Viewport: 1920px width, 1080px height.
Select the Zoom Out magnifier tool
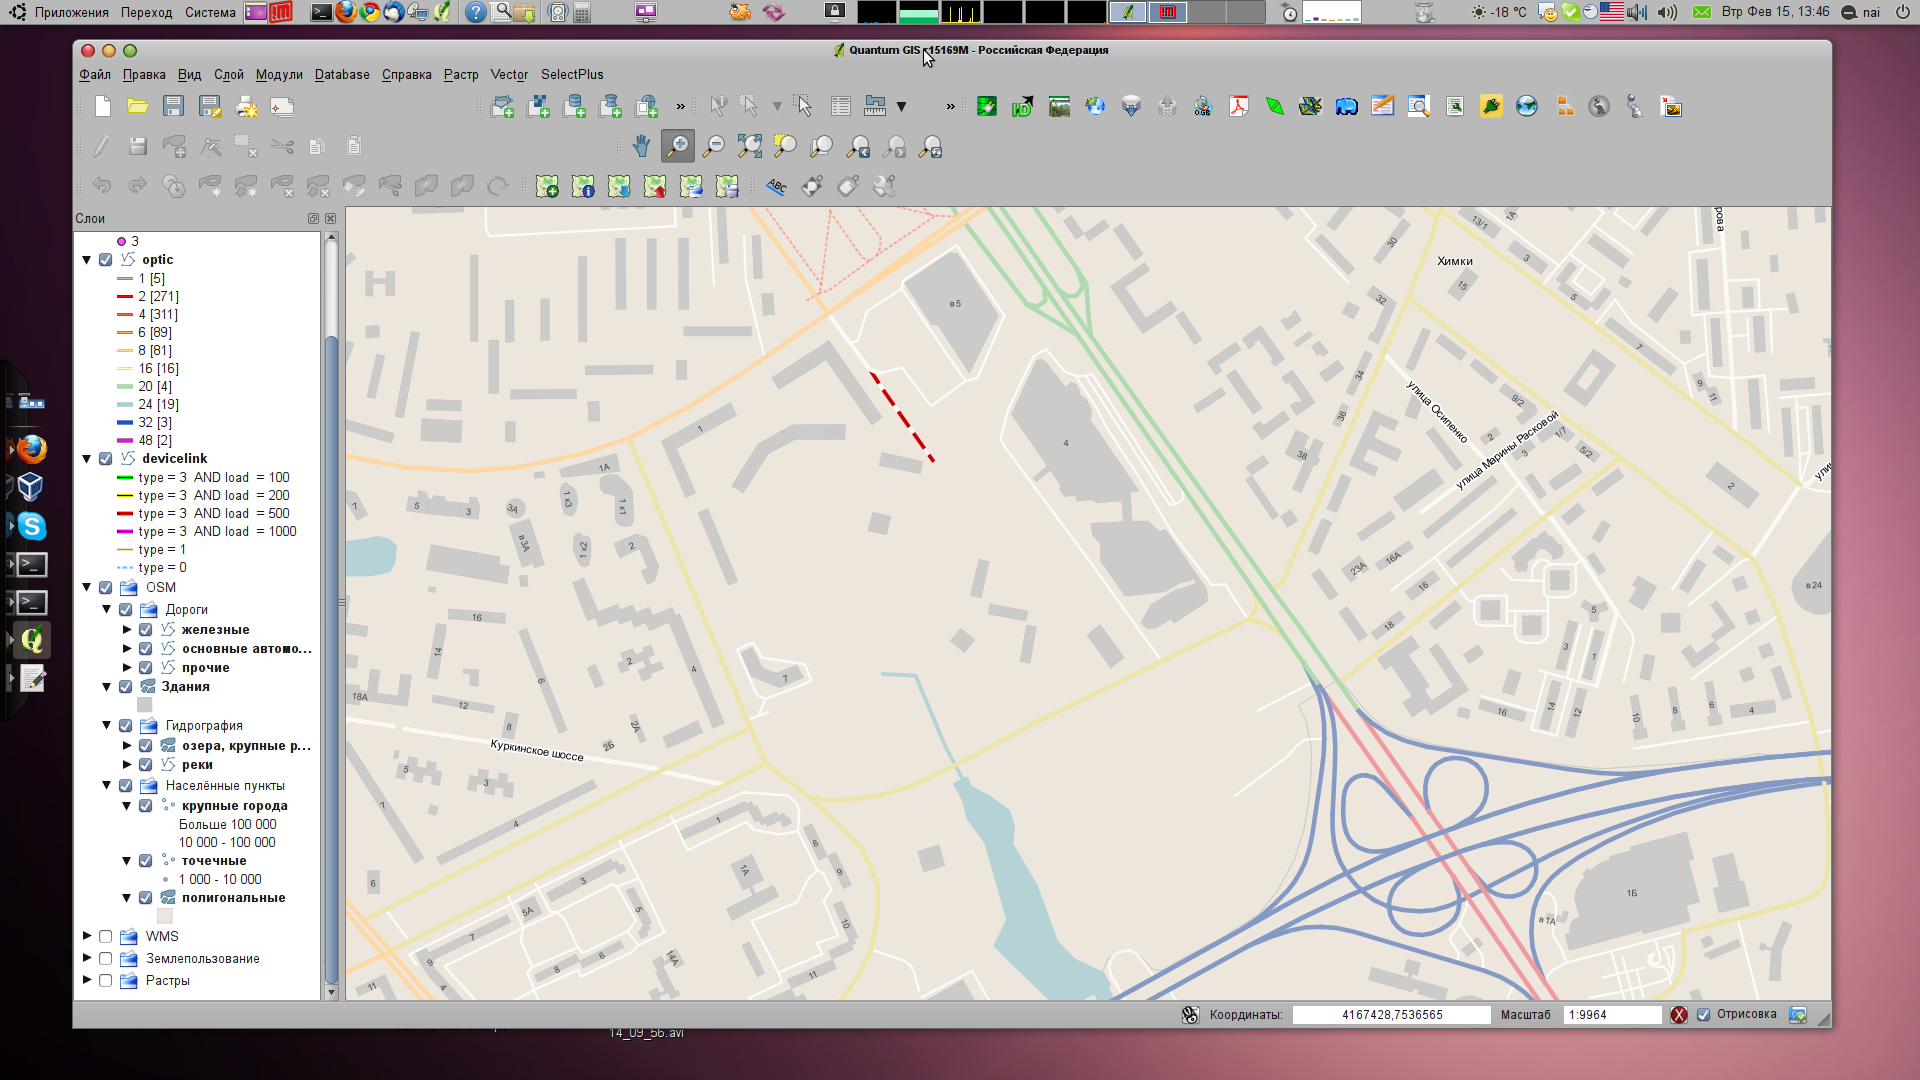[713, 147]
